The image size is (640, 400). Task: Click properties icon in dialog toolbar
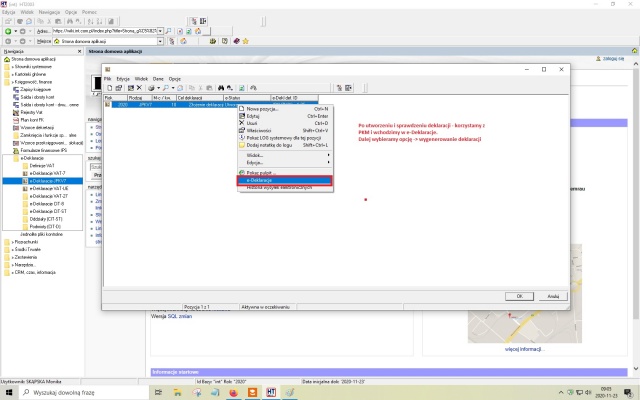click(119, 88)
